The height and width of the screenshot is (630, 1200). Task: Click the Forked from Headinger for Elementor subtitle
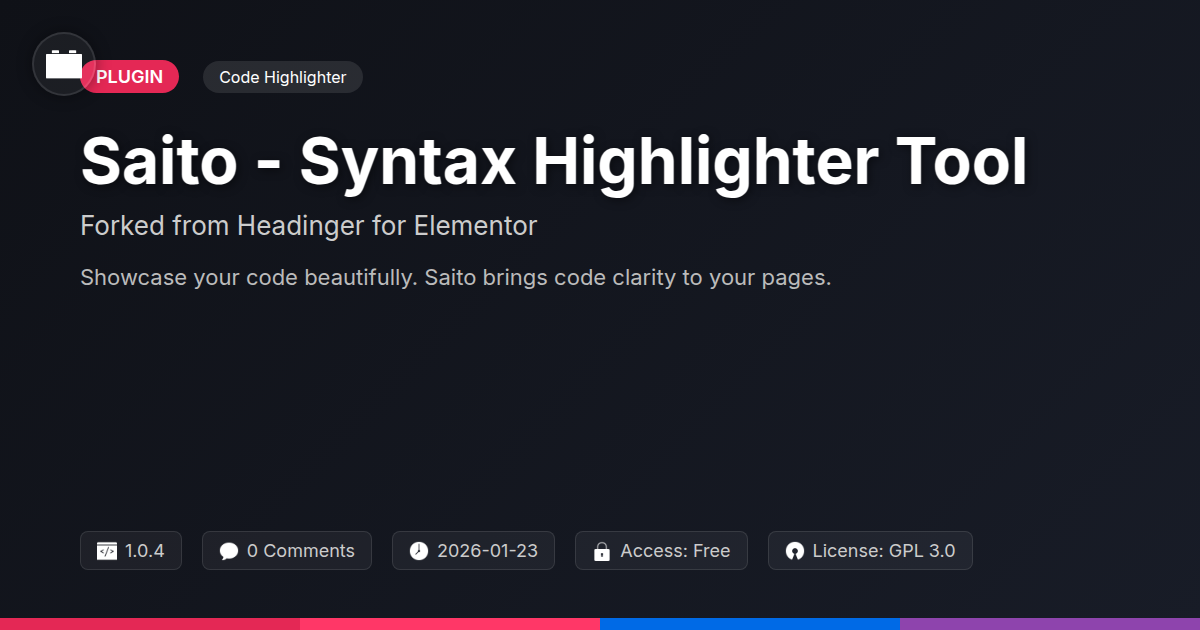pyautogui.click(x=309, y=226)
